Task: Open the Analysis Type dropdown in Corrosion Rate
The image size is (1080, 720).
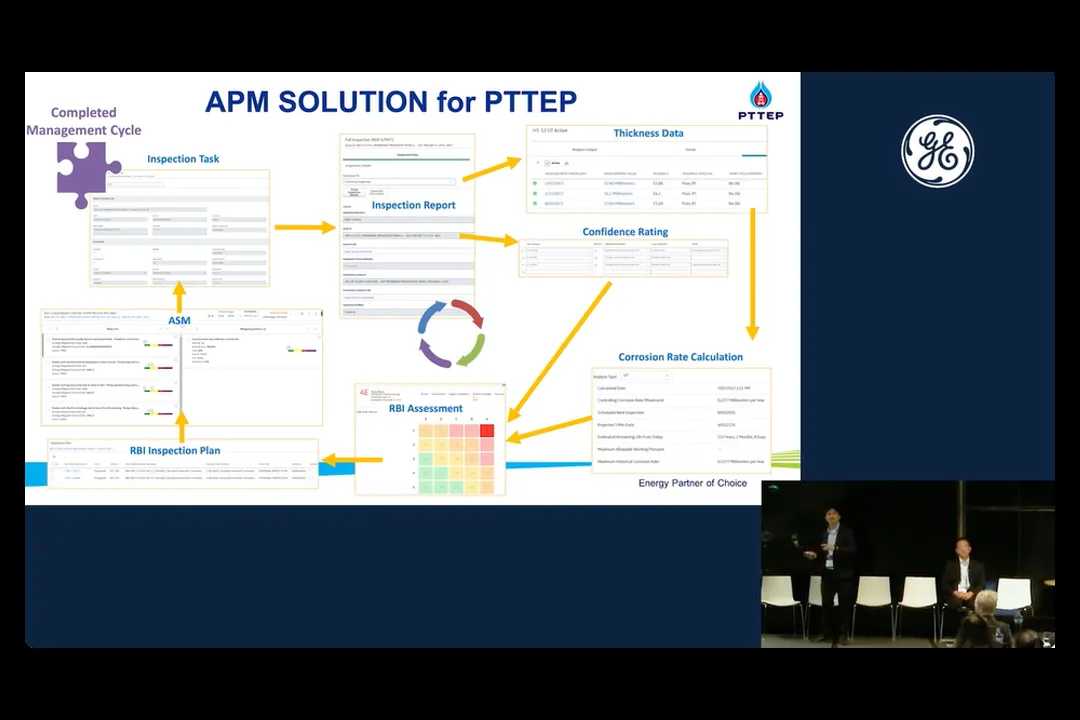Action: pyautogui.click(x=645, y=376)
